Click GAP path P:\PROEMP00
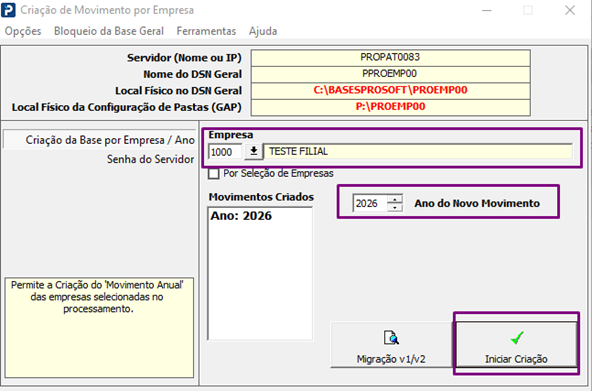The width and height of the screenshot is (592, 391). tap(390, 107)
